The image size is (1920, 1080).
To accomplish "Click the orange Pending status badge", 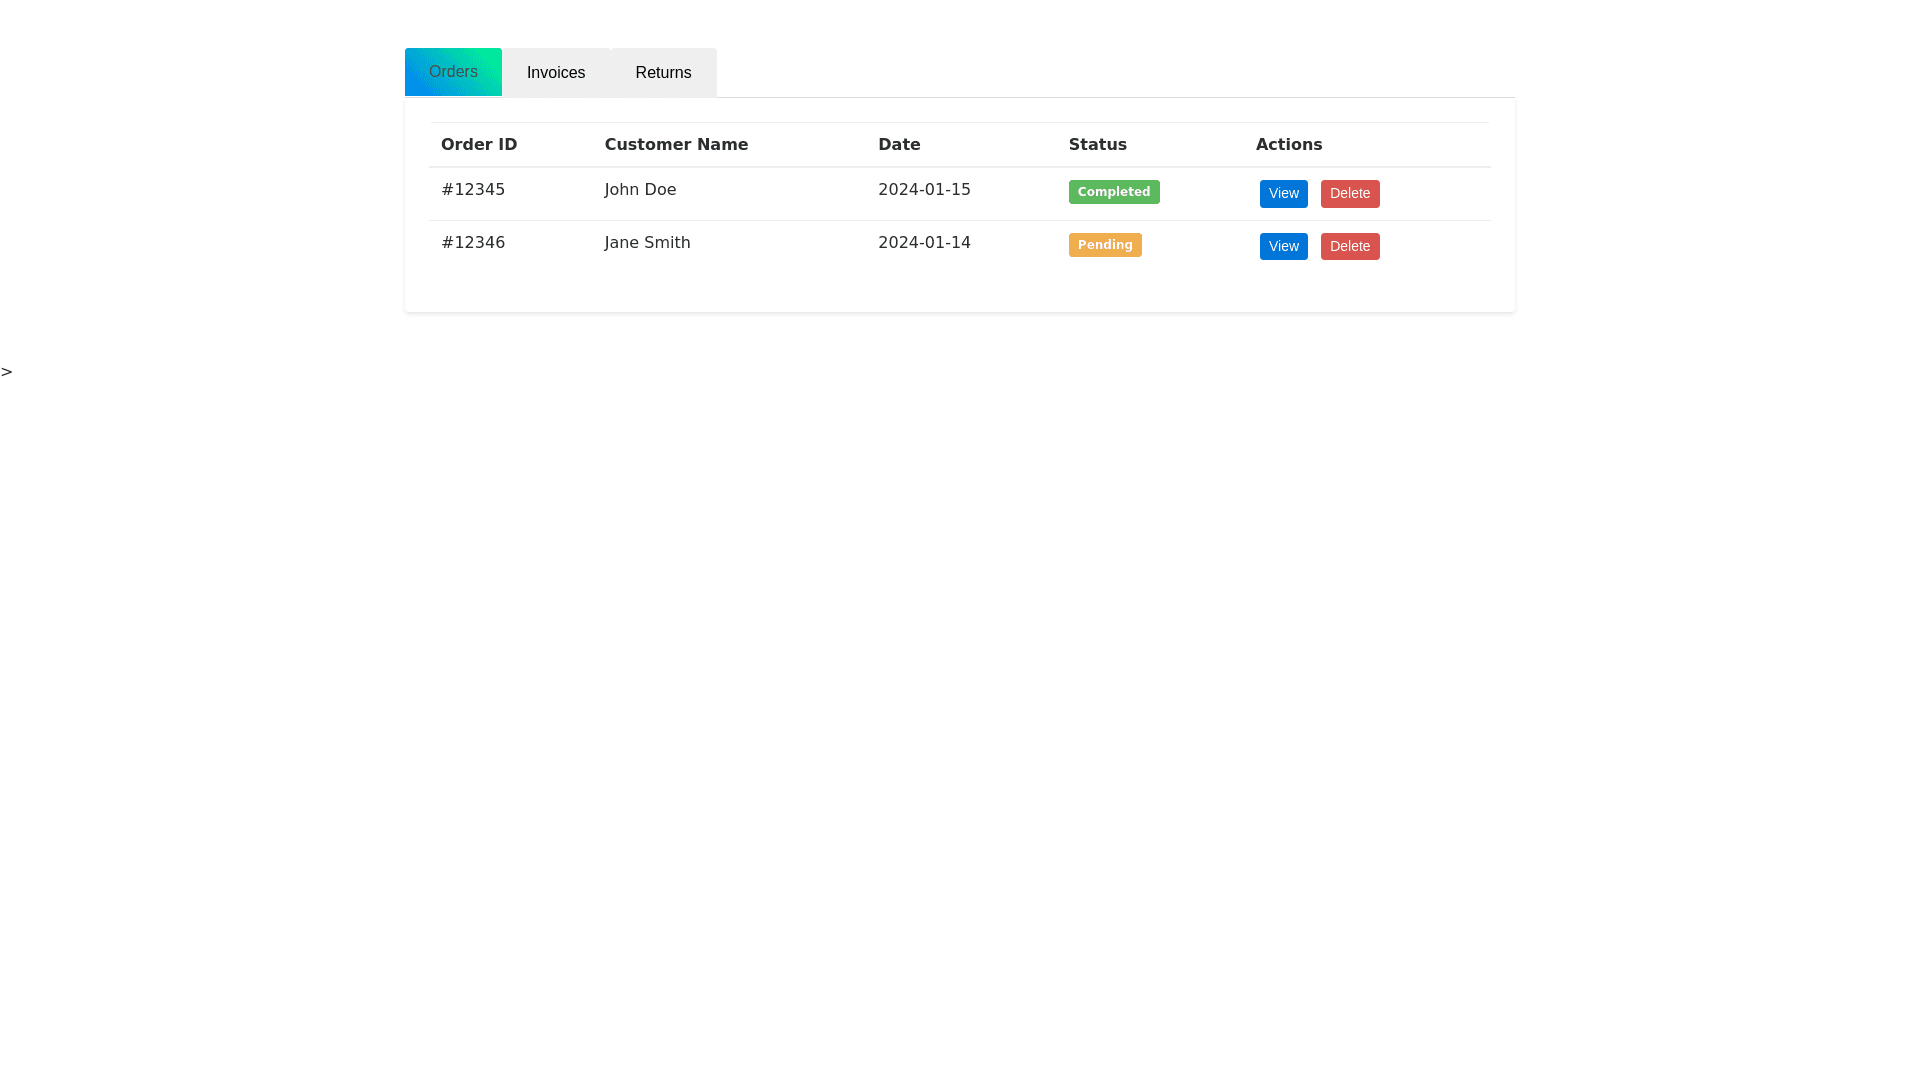I will pyautogui.click(x=1104, y=245).
